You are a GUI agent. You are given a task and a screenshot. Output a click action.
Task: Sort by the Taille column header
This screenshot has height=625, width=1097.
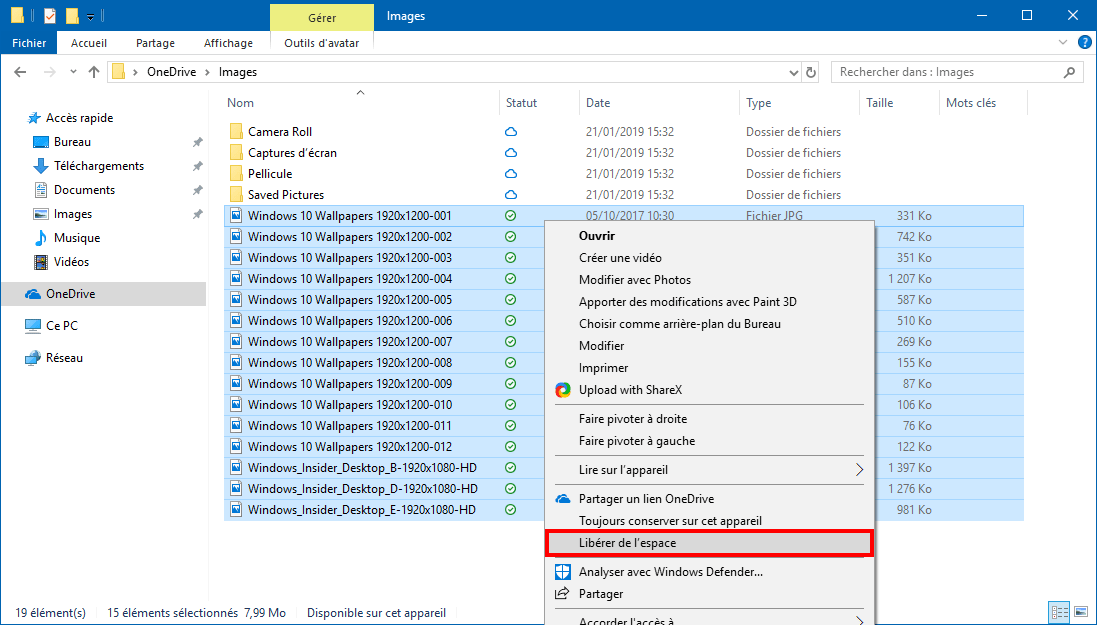coord(879,103)
